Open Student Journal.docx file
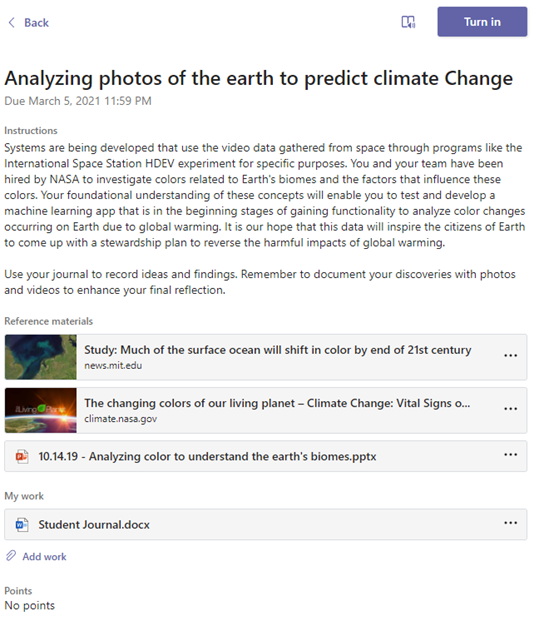544x621 pixels. click(94, 525)
